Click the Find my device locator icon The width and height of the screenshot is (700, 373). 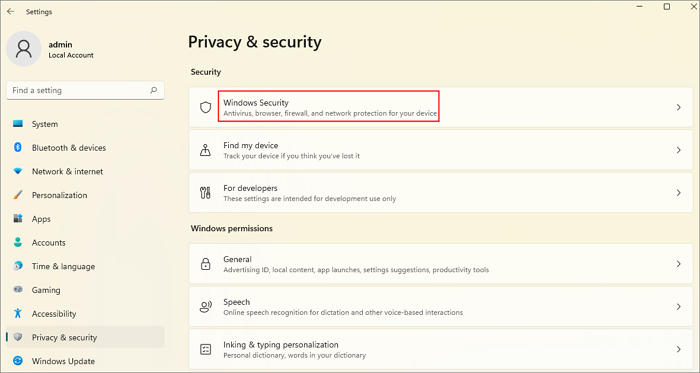pyautogui.click(x=205, y=150)
